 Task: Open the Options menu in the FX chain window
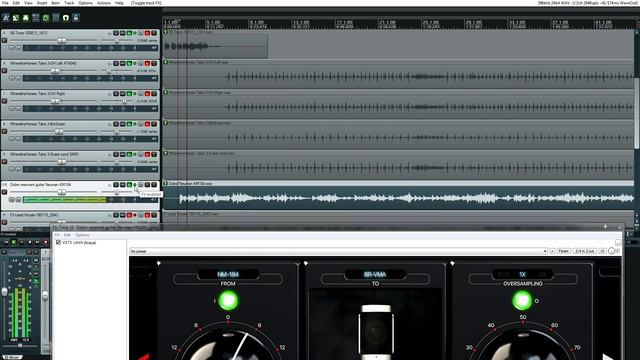click(x=82, y=235)
